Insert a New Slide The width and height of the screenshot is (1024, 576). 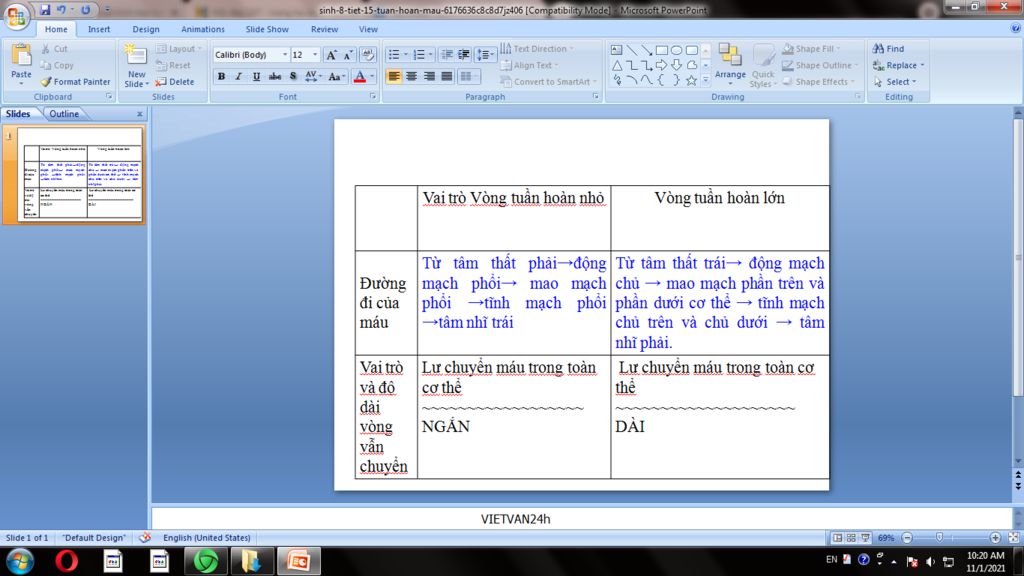coord(136,65)
